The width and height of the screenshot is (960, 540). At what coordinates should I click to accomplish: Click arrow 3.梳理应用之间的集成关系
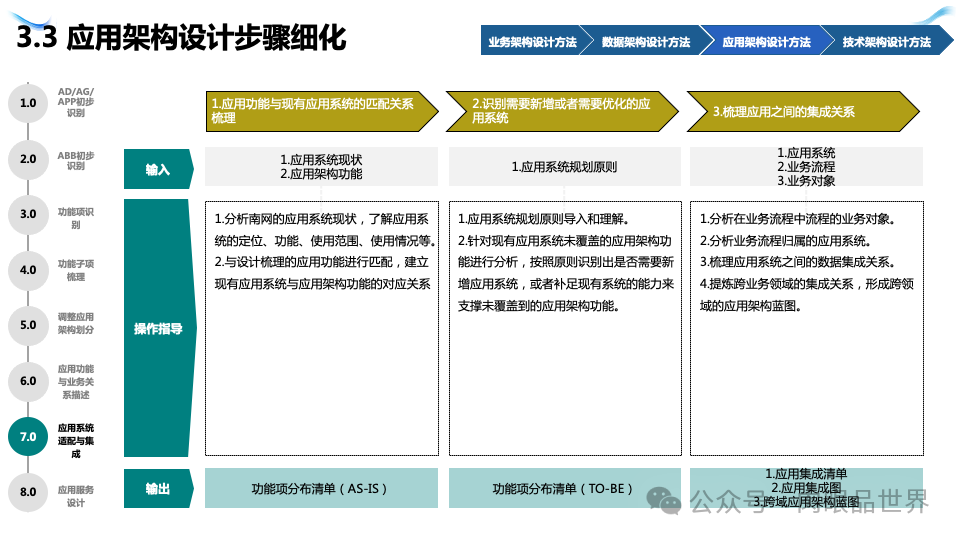tap(803, 111)
